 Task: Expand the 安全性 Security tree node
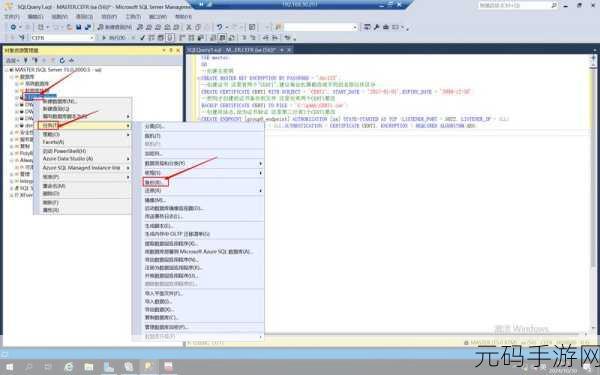(x=12, y=133)
